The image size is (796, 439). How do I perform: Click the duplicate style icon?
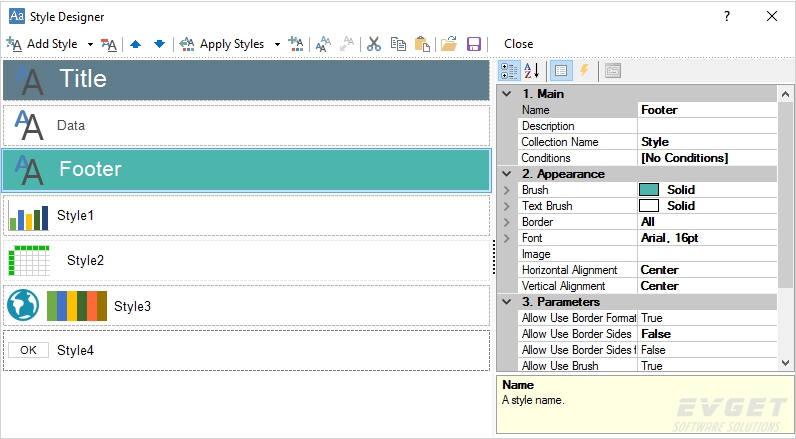[323, 44]
